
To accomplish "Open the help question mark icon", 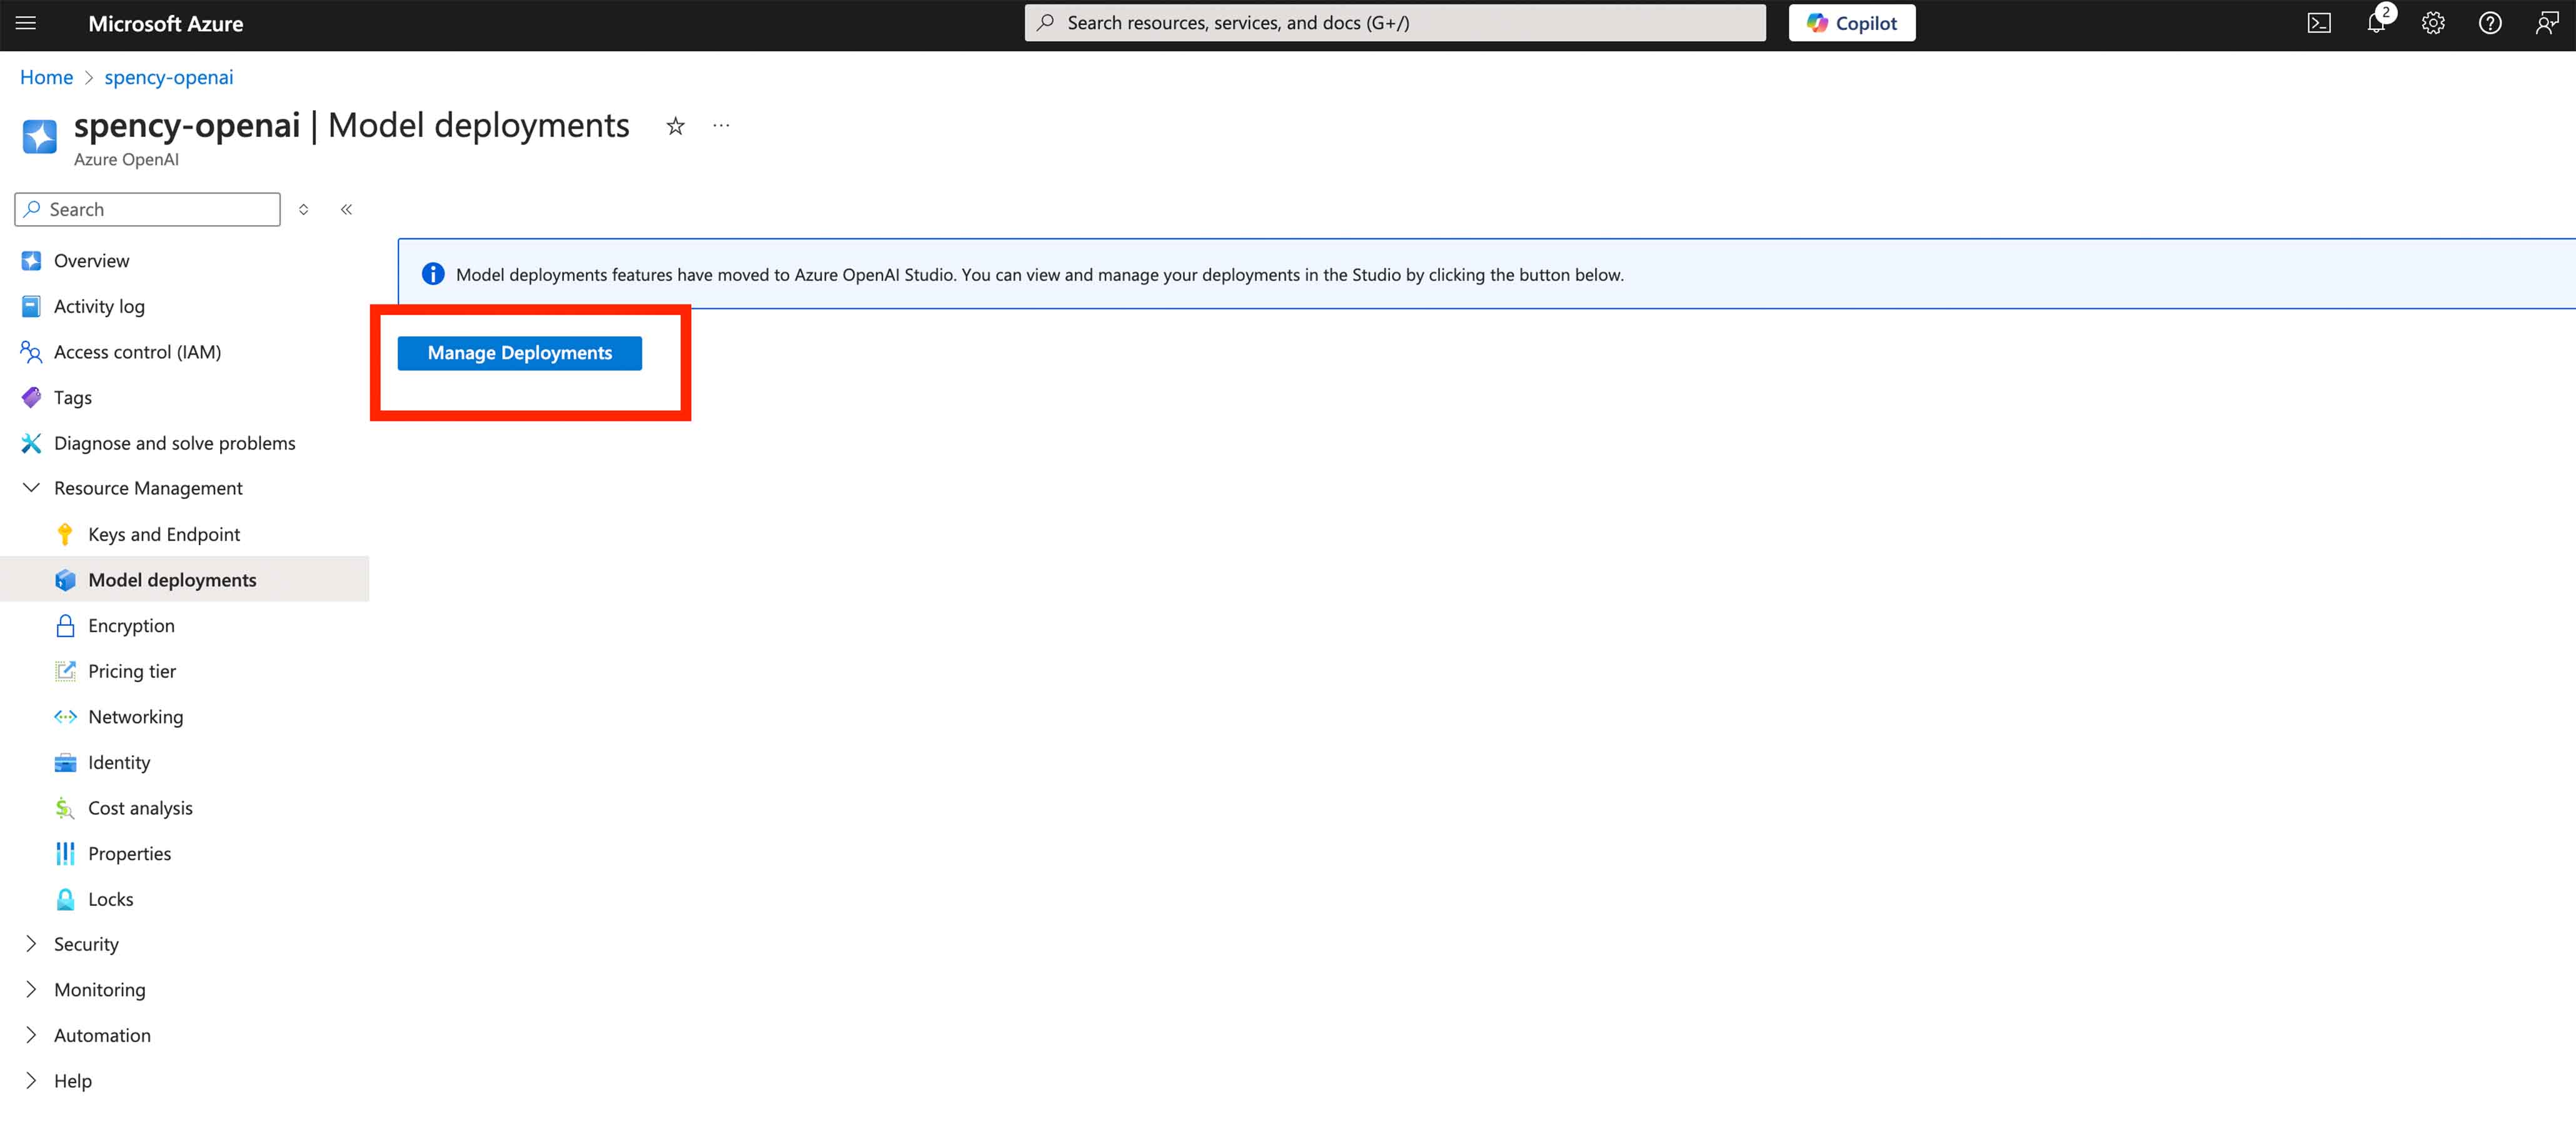I will (x=2490, y=23).
